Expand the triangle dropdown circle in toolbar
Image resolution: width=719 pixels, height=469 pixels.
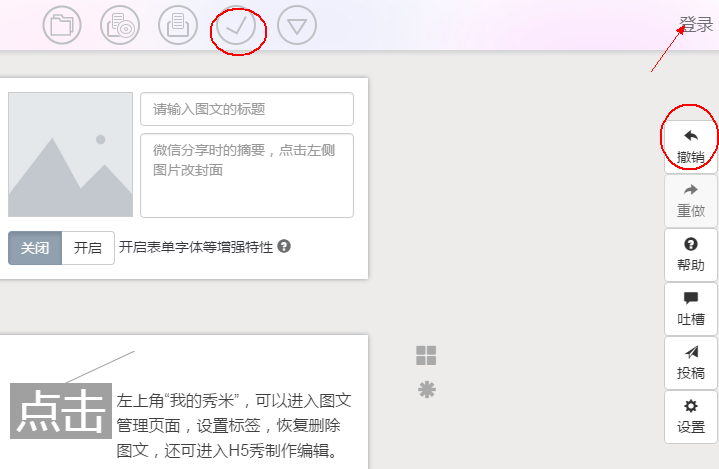pyautogui.click(x=297, y=25)
